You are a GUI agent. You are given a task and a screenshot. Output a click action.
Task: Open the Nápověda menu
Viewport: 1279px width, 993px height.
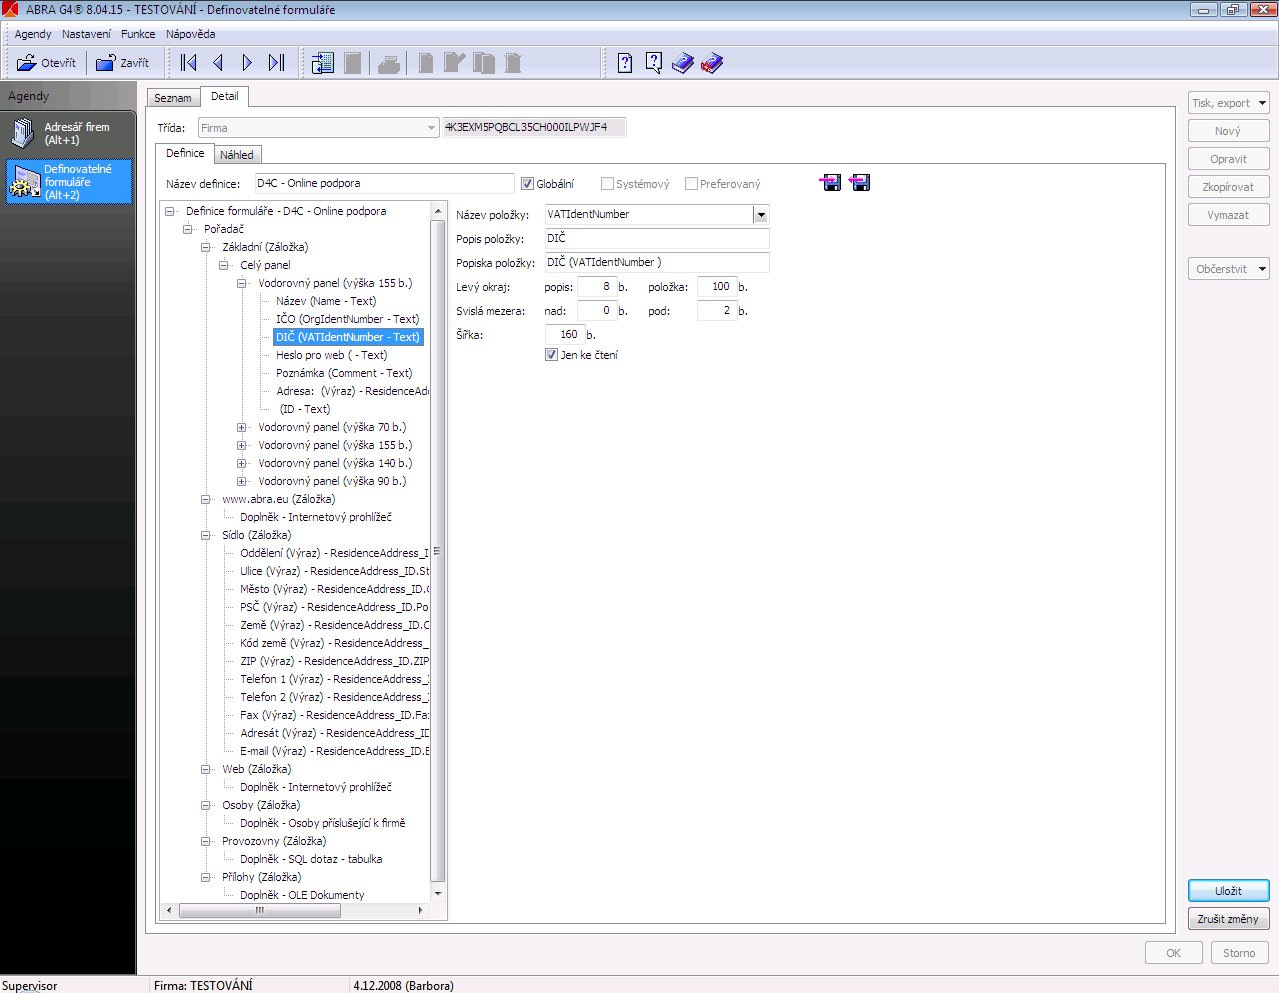point(190,34)
